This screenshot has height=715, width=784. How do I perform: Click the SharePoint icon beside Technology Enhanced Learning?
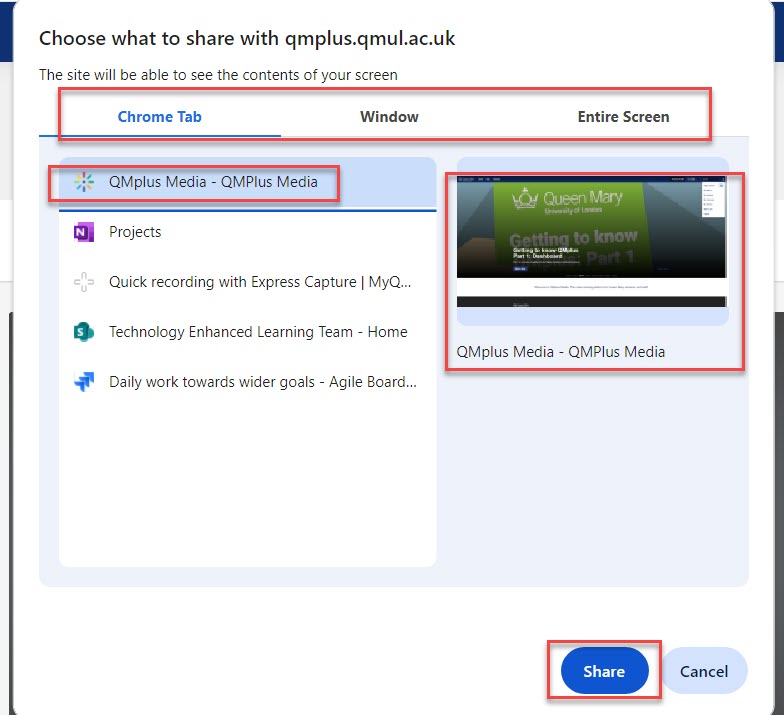coord(84,332)
